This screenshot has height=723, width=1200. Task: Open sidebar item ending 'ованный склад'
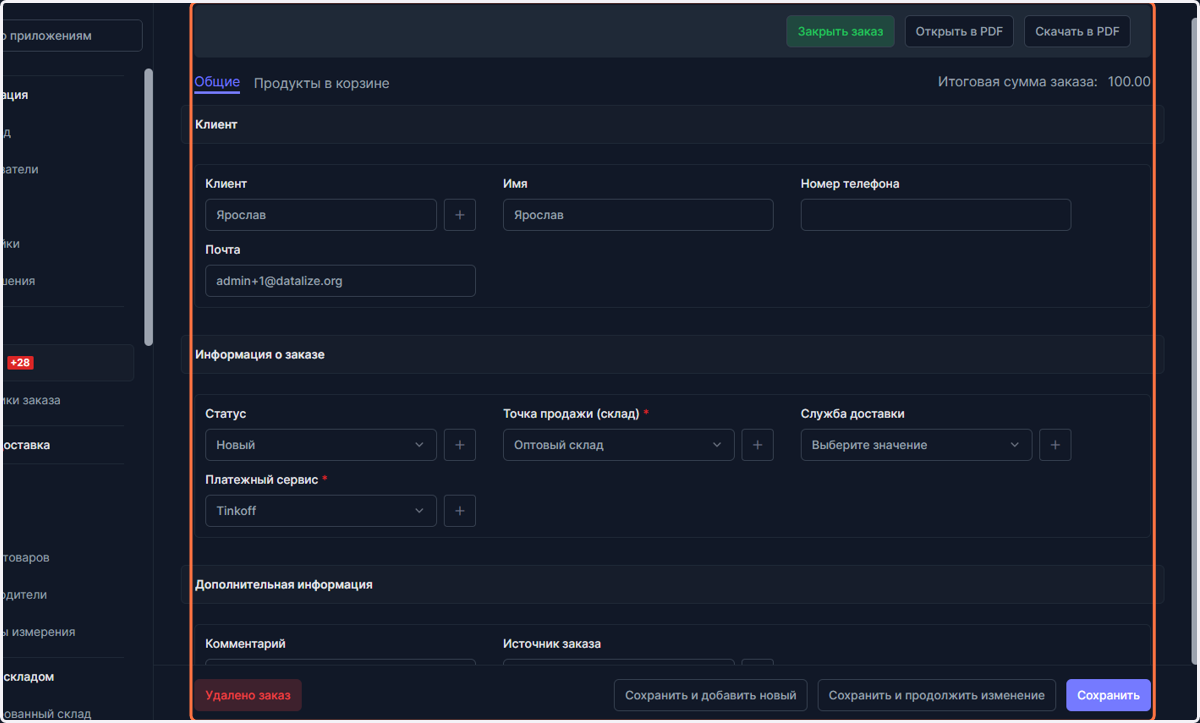click(x=46, y=714)
